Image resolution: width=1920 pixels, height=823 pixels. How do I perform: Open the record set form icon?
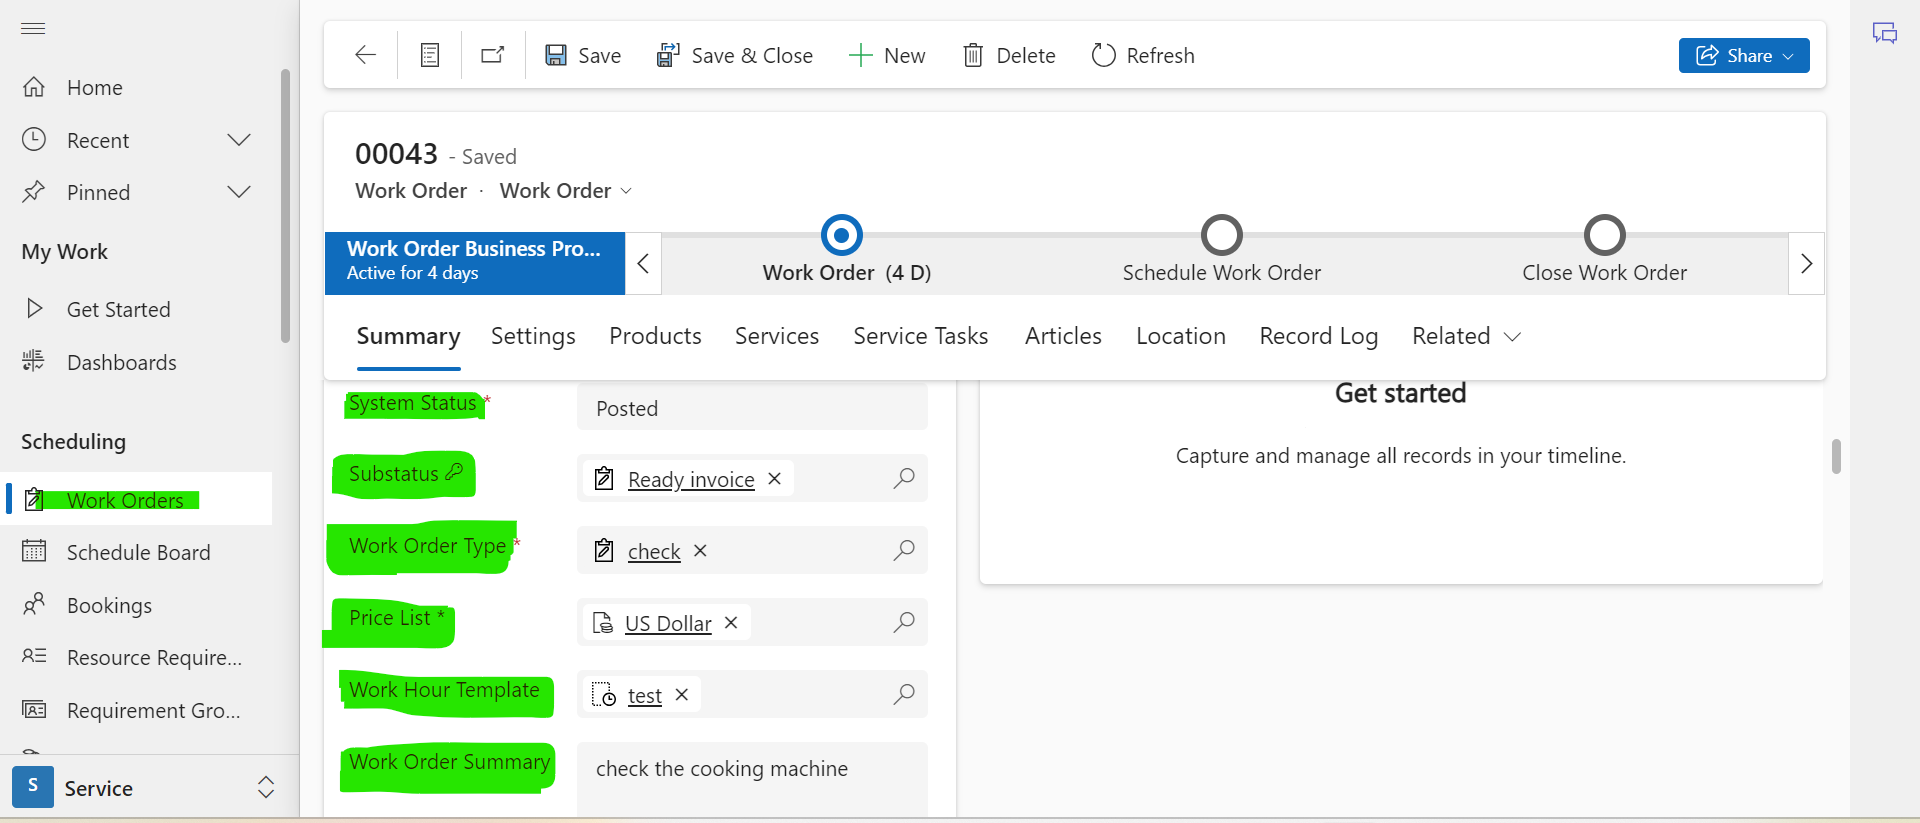tap(430, 55)
